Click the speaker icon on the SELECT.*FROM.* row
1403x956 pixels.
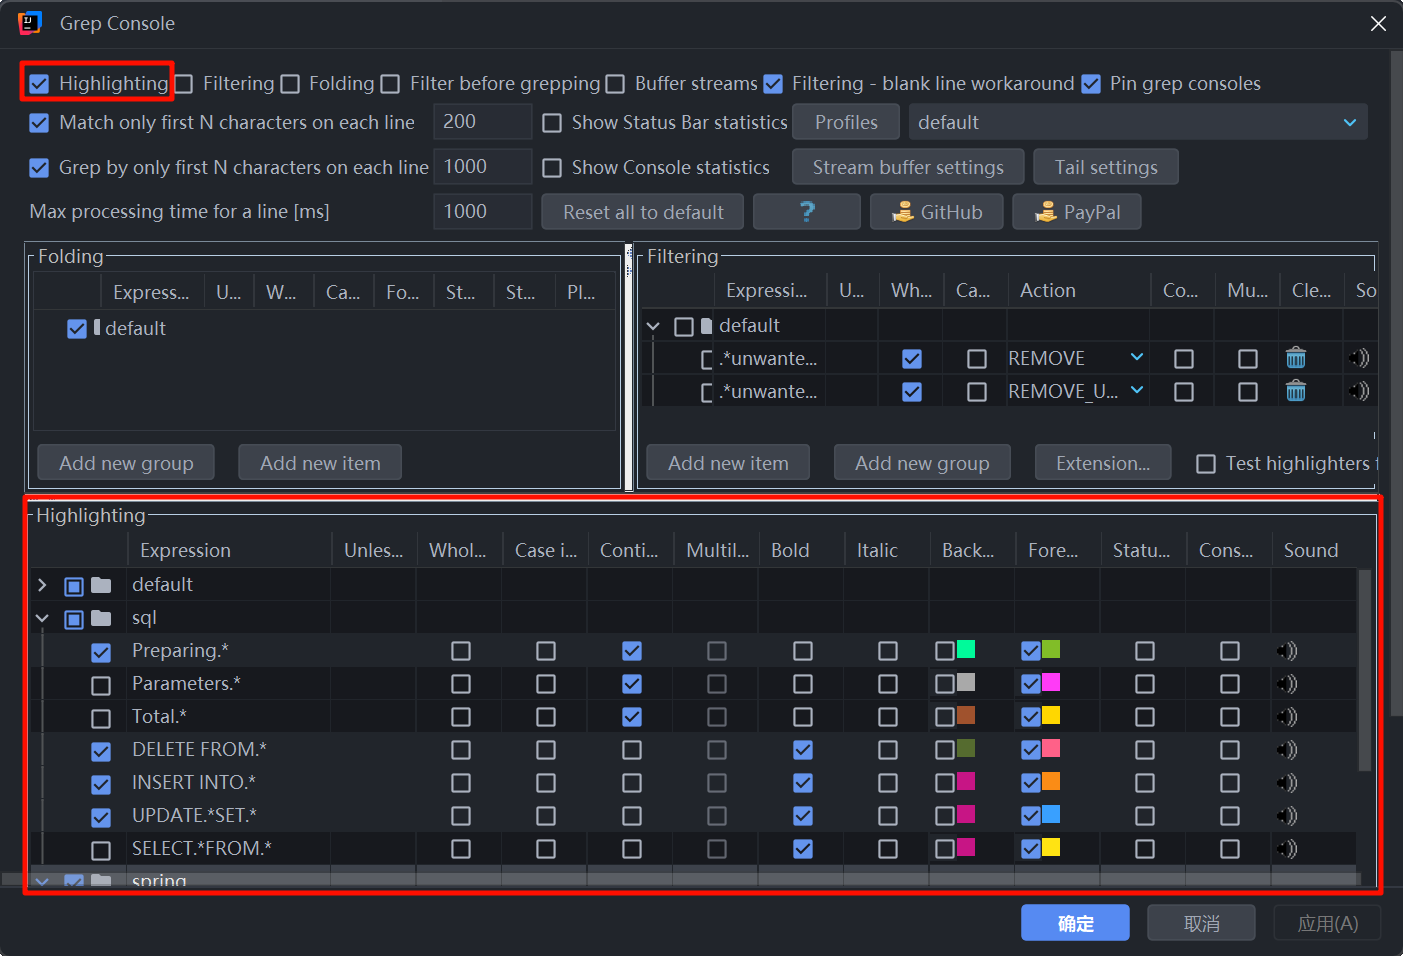[x=1286, y=848]
